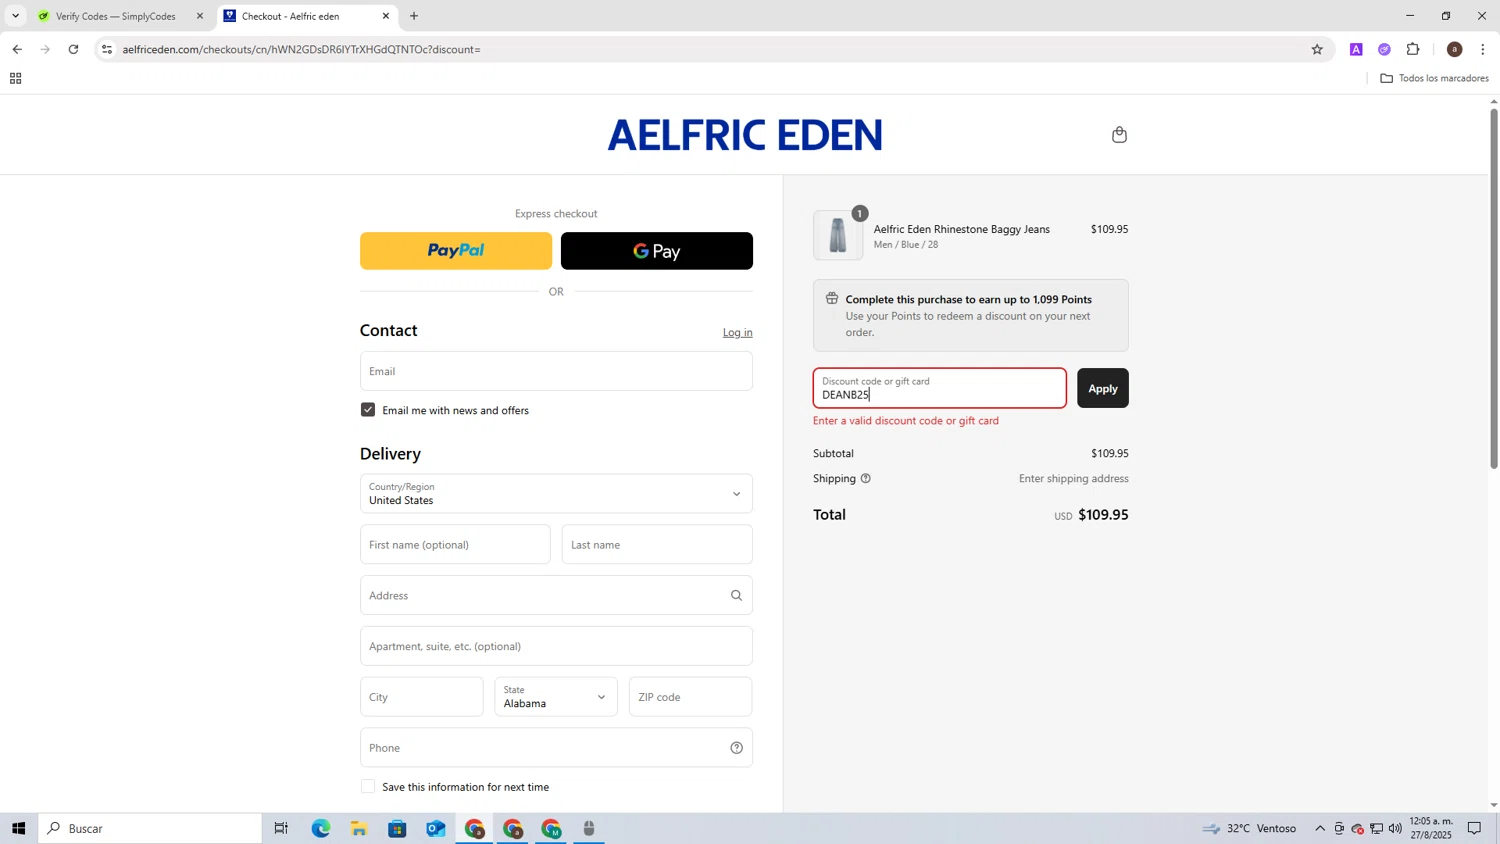This screenshot has height=844, width=1500.
Task: Open the State dropdown showing Alabama
Action: (556, 697)
